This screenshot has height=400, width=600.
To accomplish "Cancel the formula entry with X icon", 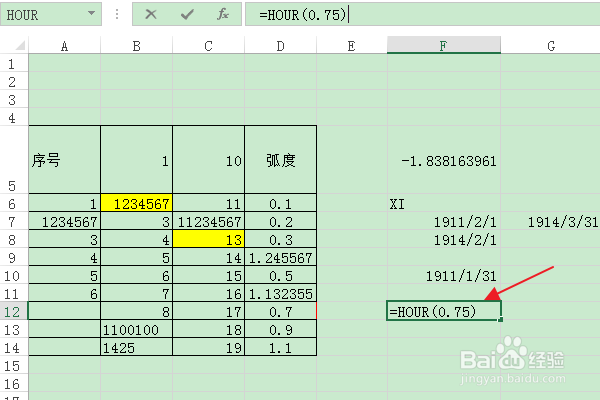I will pos(151,15).
